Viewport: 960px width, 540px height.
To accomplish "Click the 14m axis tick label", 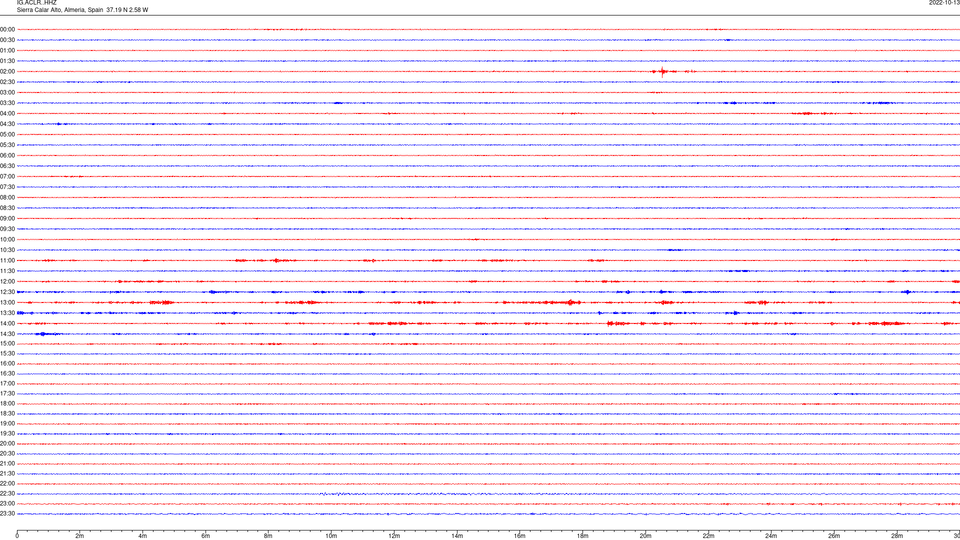I will click(457, 536).
